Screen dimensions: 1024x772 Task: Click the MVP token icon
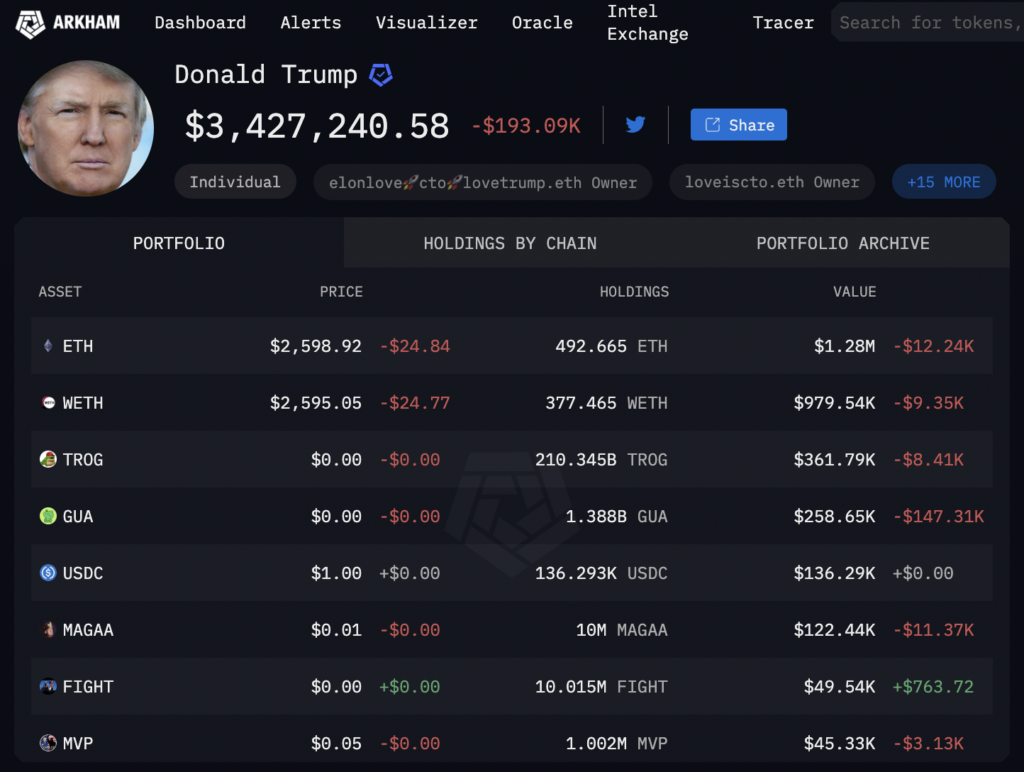coord(48,743)
